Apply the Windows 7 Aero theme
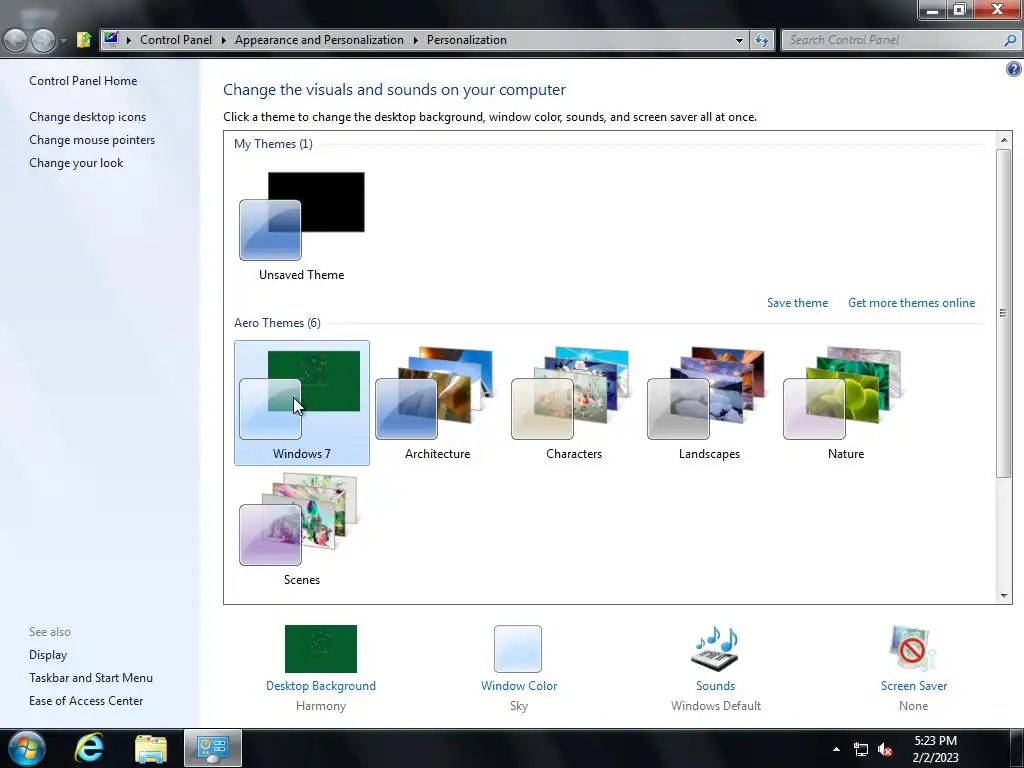This screenshot has height=768, width=1024. tap(302, 402)
